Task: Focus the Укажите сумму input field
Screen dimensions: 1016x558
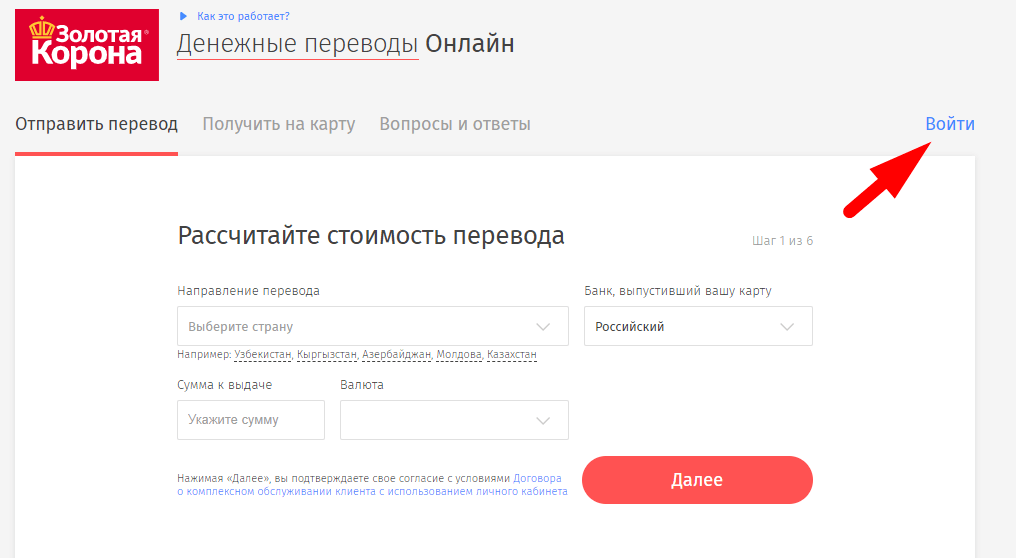Action: [251, 420]
